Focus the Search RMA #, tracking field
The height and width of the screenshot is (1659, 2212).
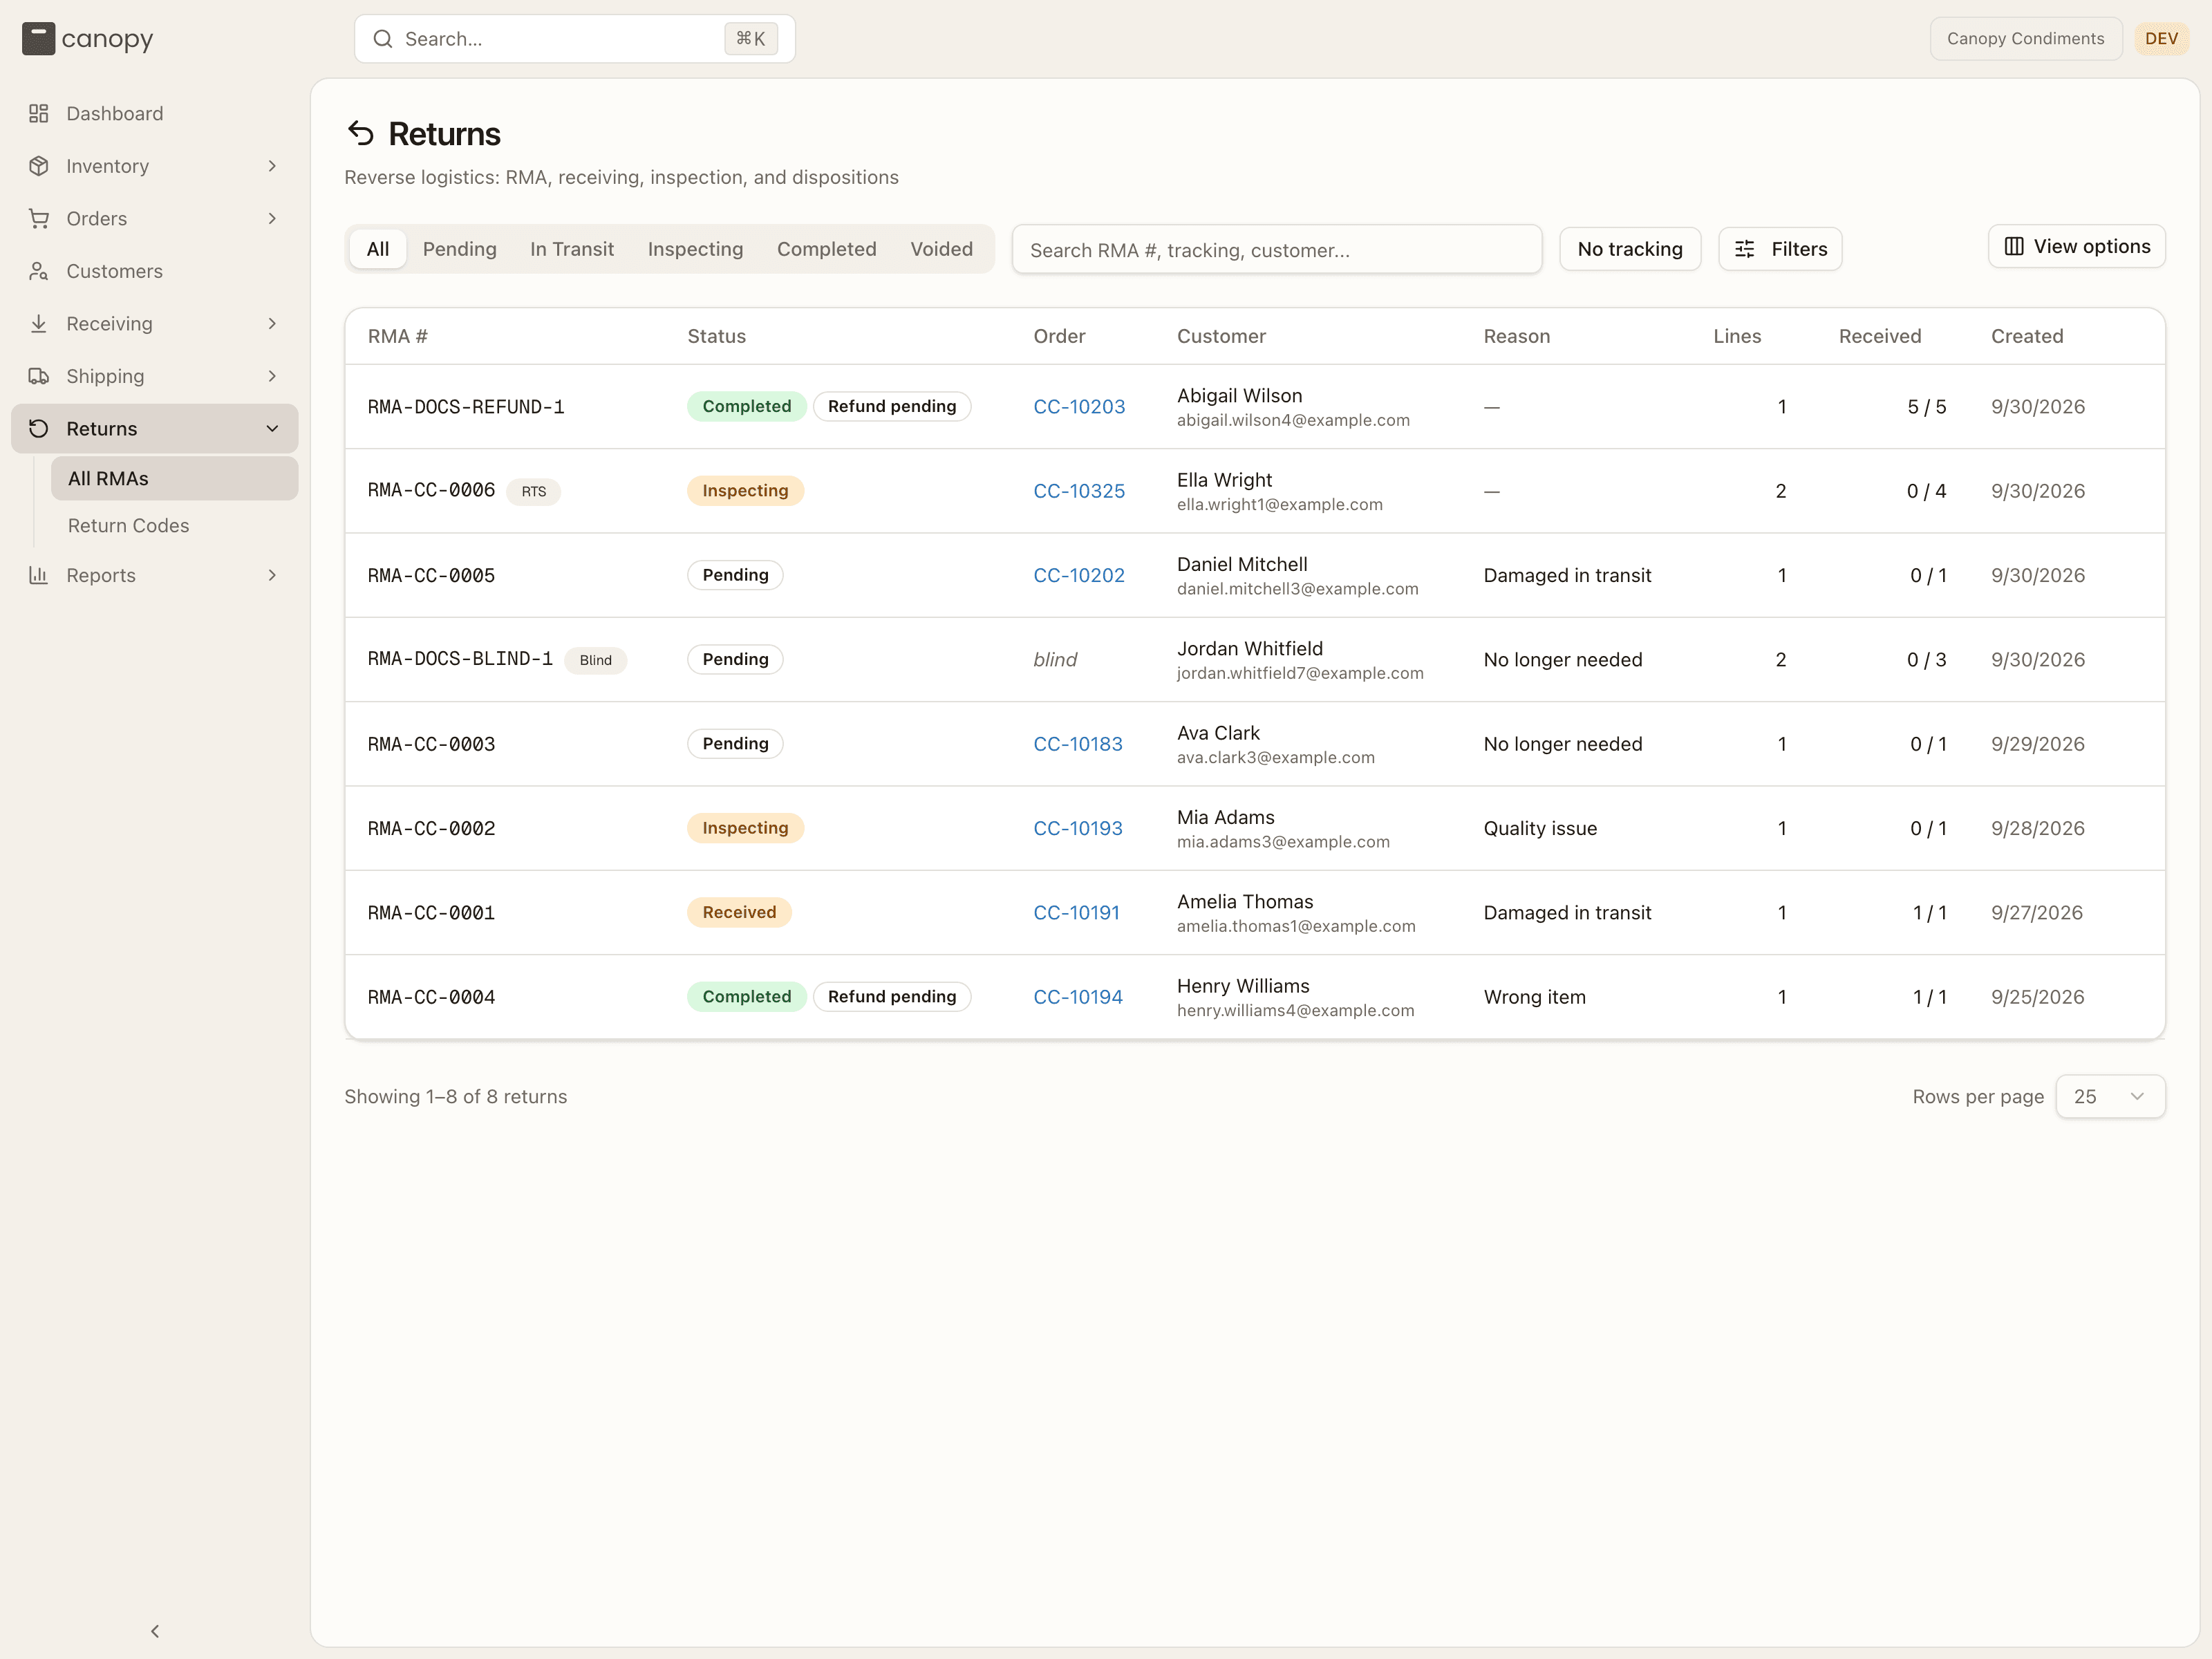pos(1277,250)
